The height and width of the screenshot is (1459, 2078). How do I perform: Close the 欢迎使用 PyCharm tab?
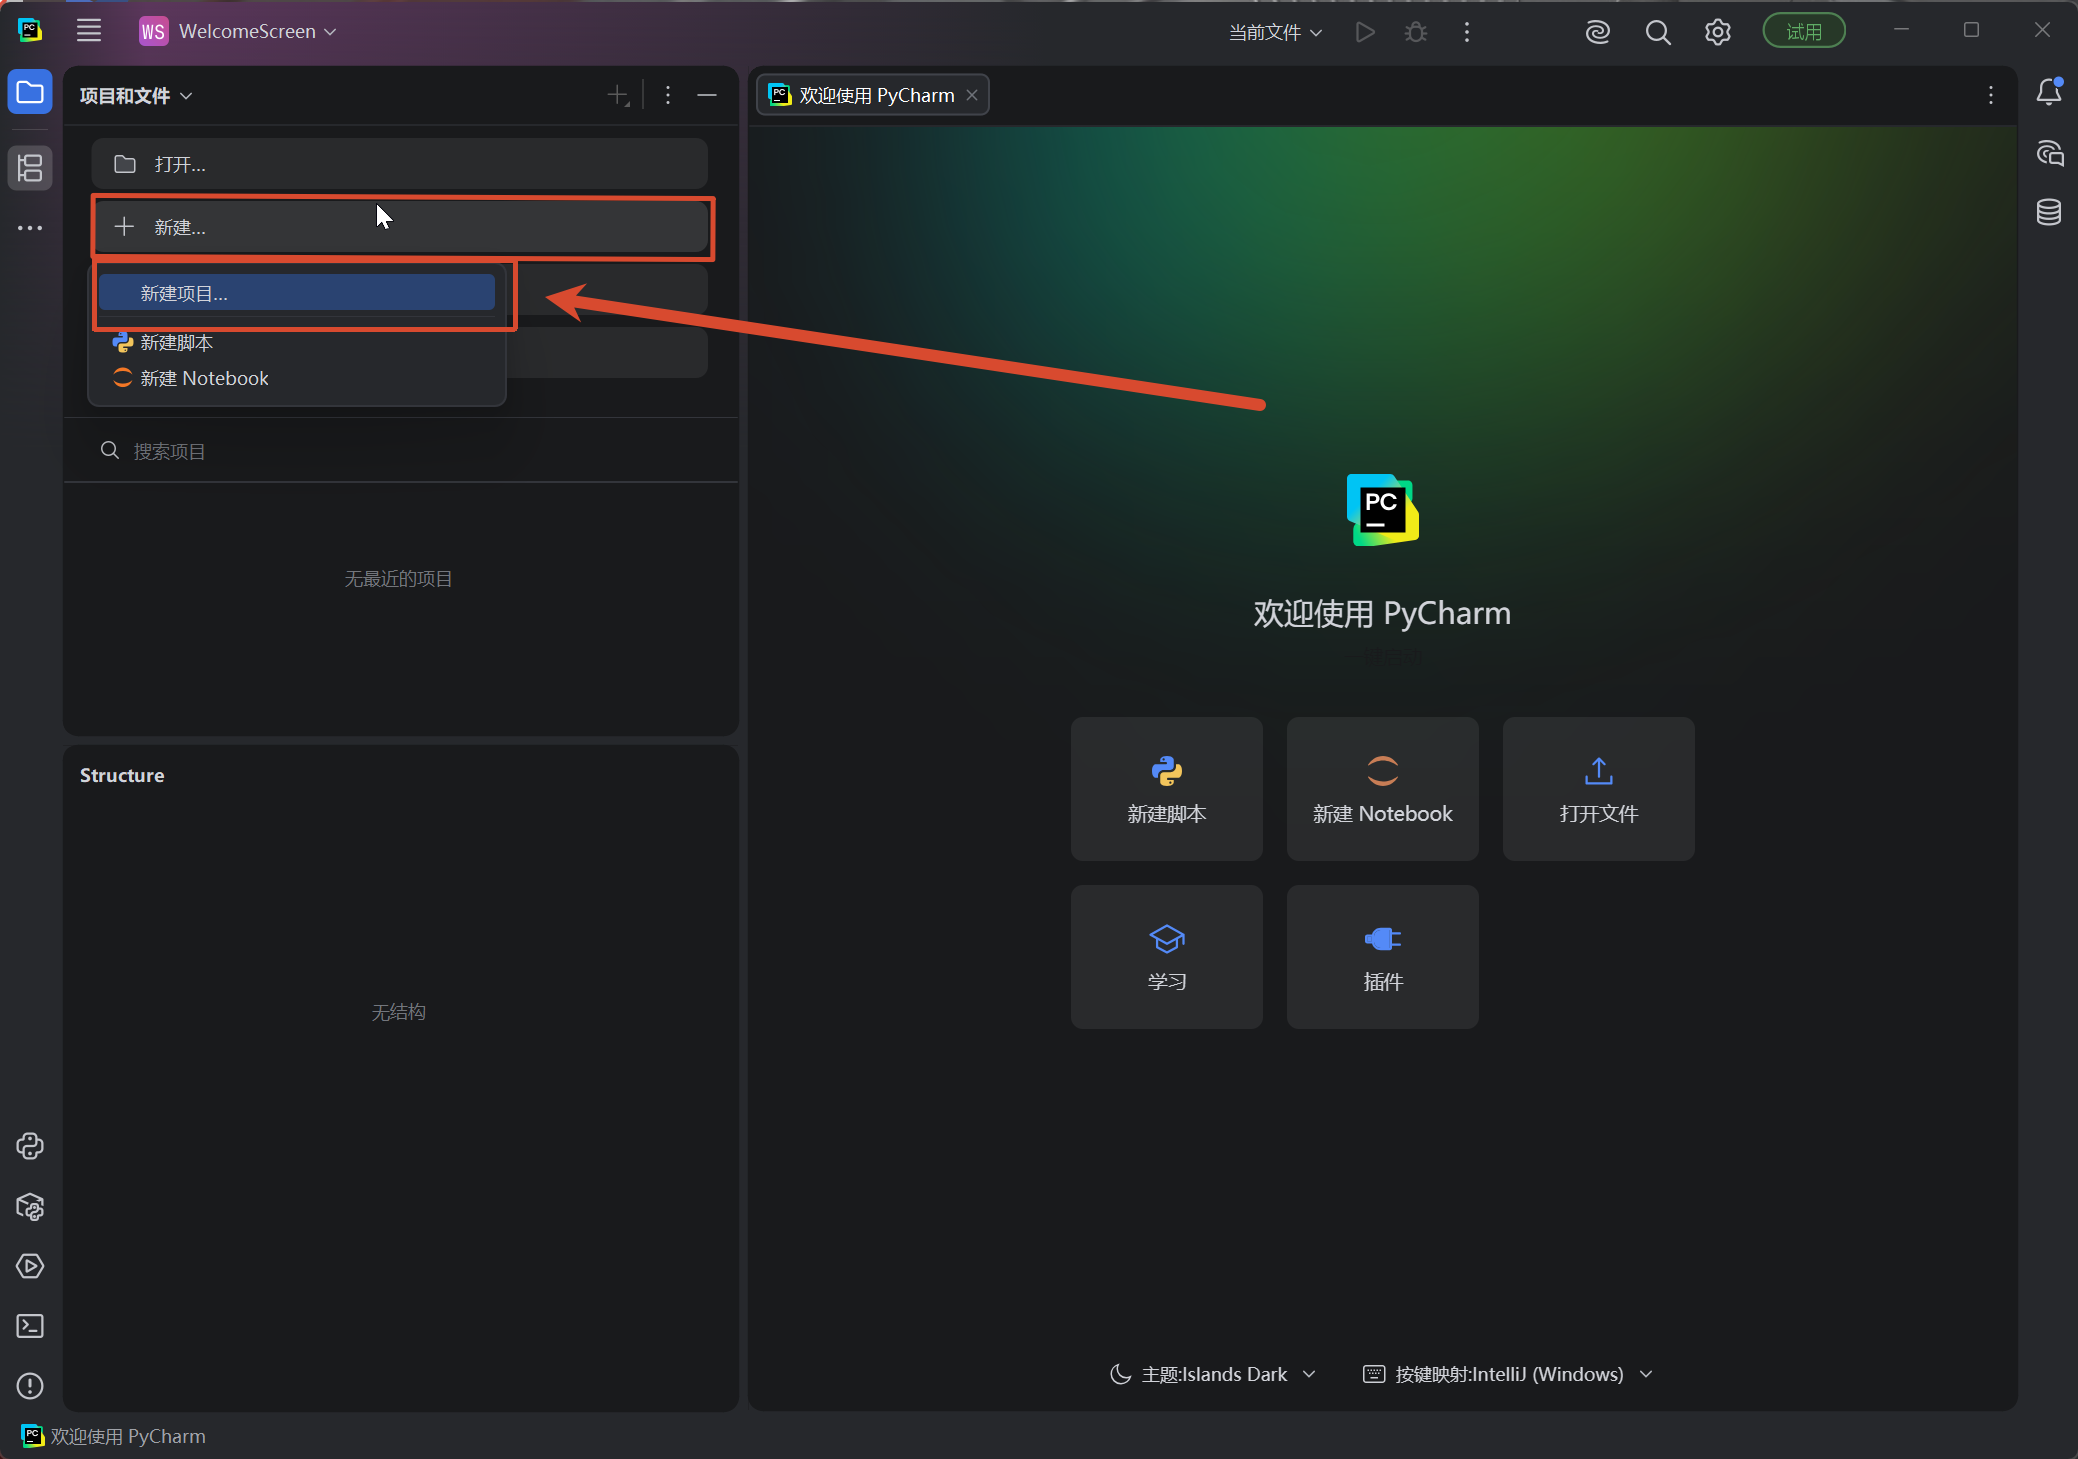point(972,95)
